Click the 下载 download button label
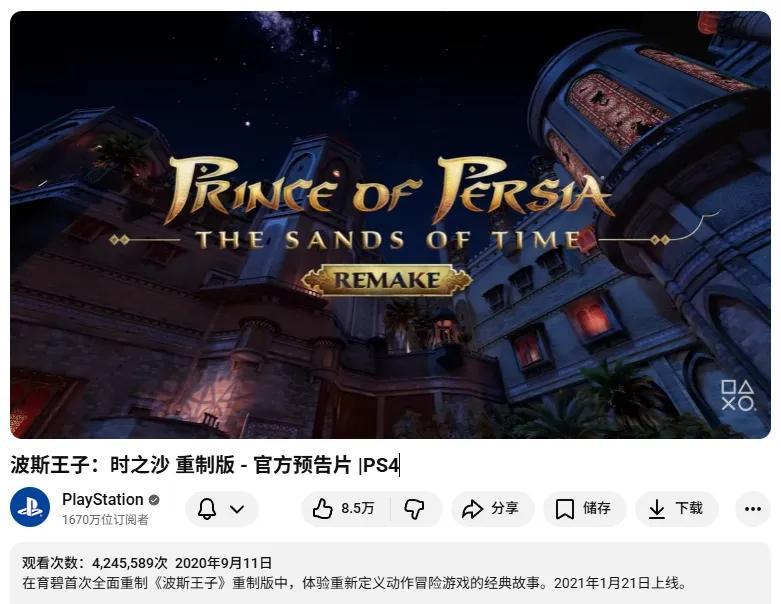This screenshot has width=781, height=604. point(689,508)
